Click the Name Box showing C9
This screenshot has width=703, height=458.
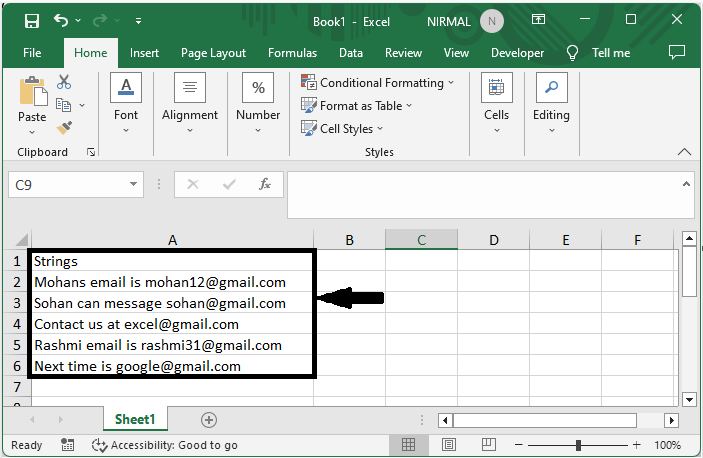(x=68, y=185)
